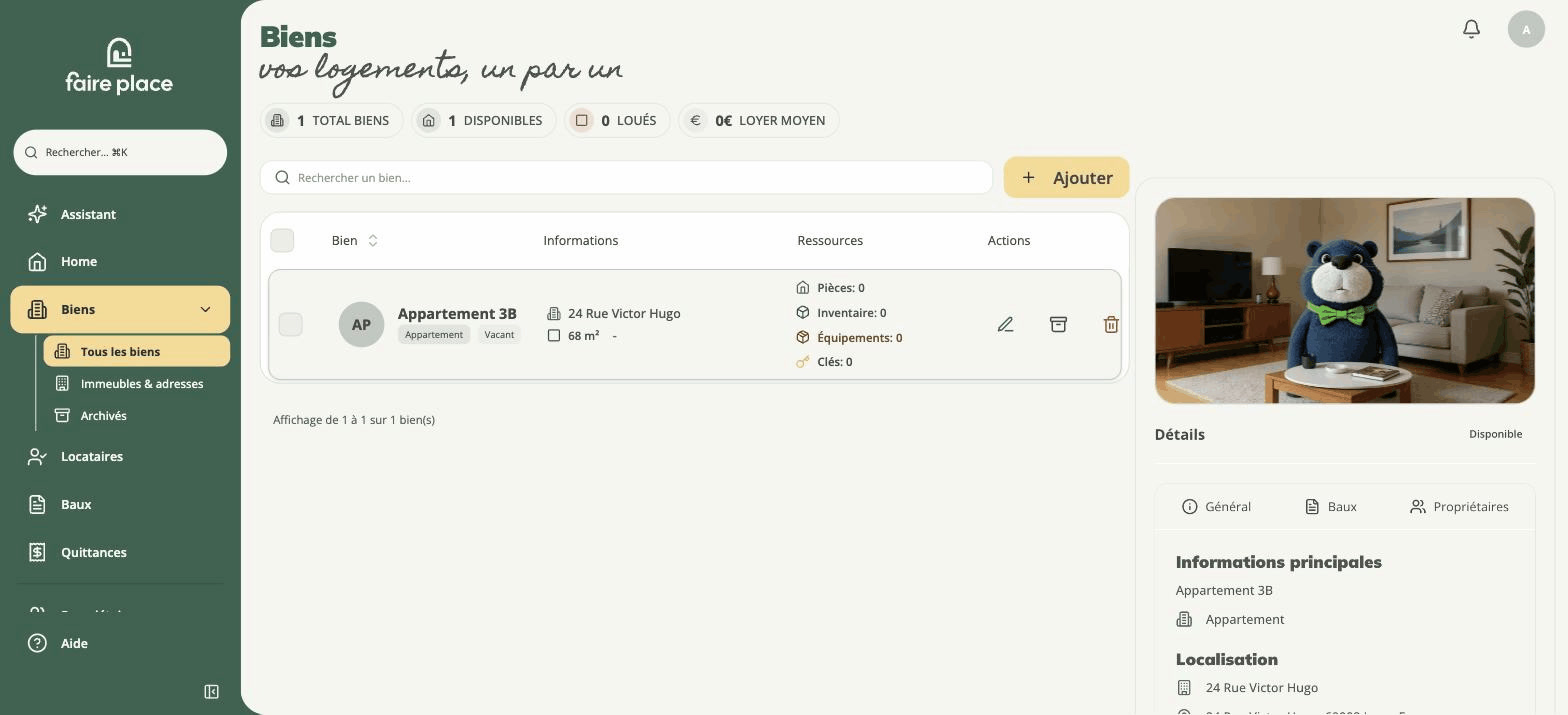Open the user avatar menu
This screenshot has height=715, width=1568.
pyautogui.click(x=1526, y=29)
